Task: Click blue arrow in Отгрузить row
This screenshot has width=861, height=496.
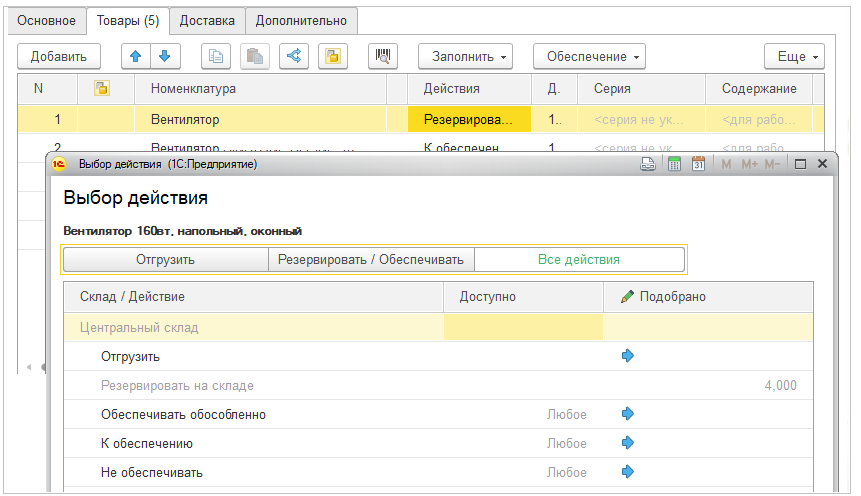Action: coord(628,356)
